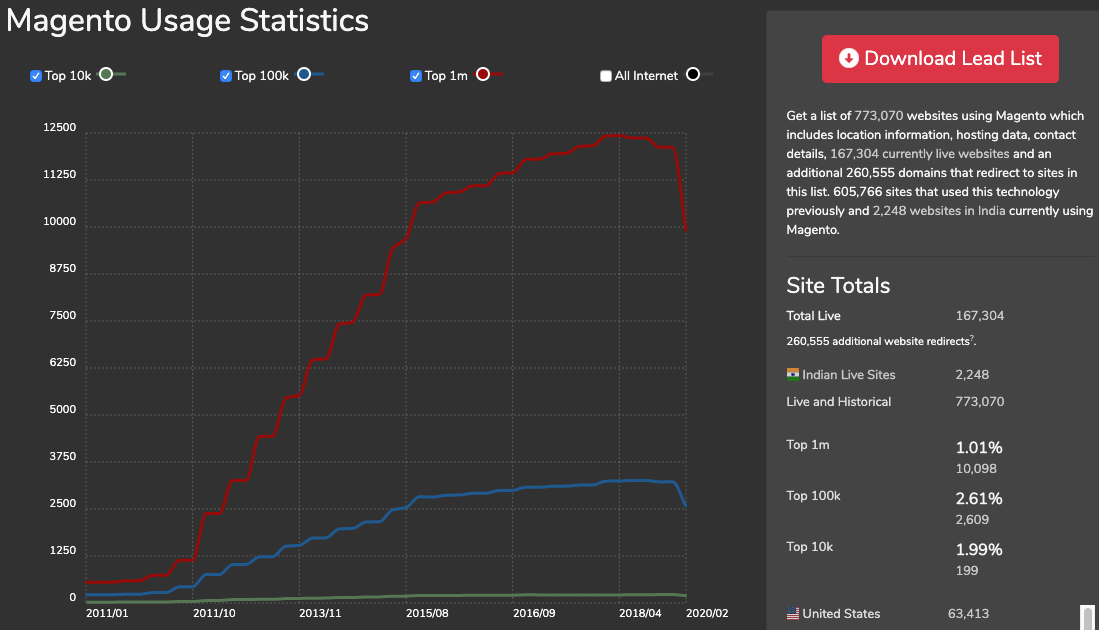
Task: Click the download arrow icon in the red button
Action: coord(848,58)
